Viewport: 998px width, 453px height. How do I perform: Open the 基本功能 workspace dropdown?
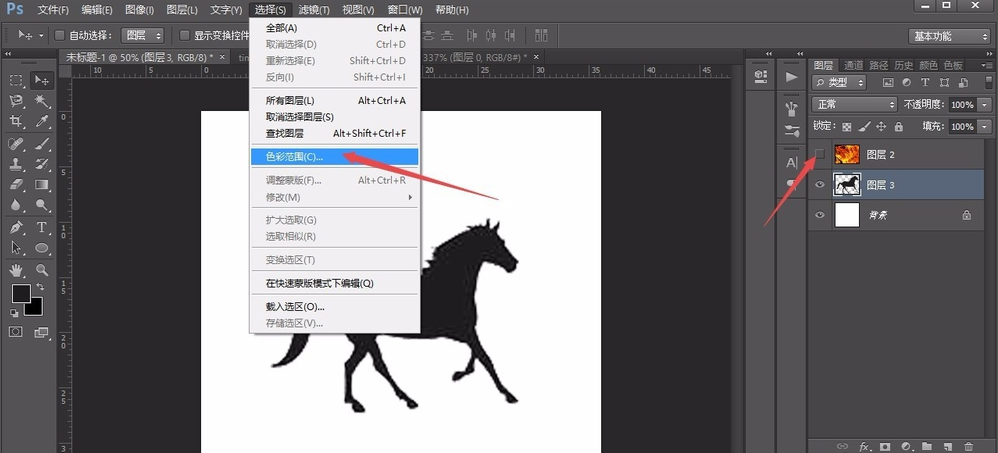[x=949, y=36]
